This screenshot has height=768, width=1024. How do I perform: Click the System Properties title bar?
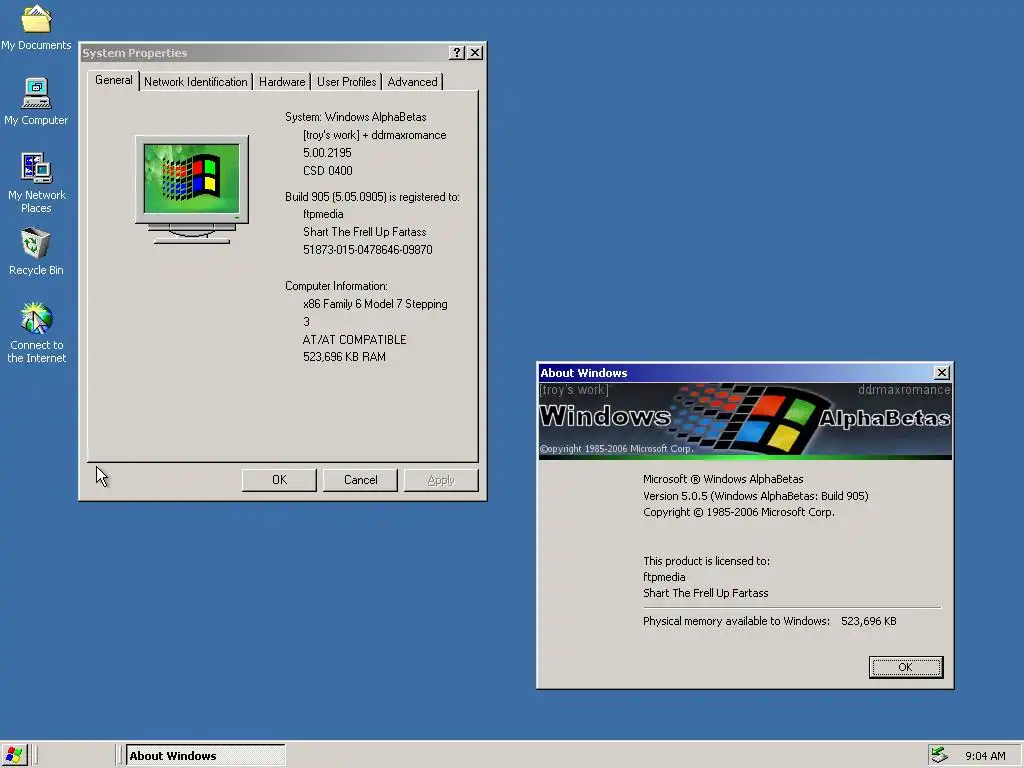(264, 53)
